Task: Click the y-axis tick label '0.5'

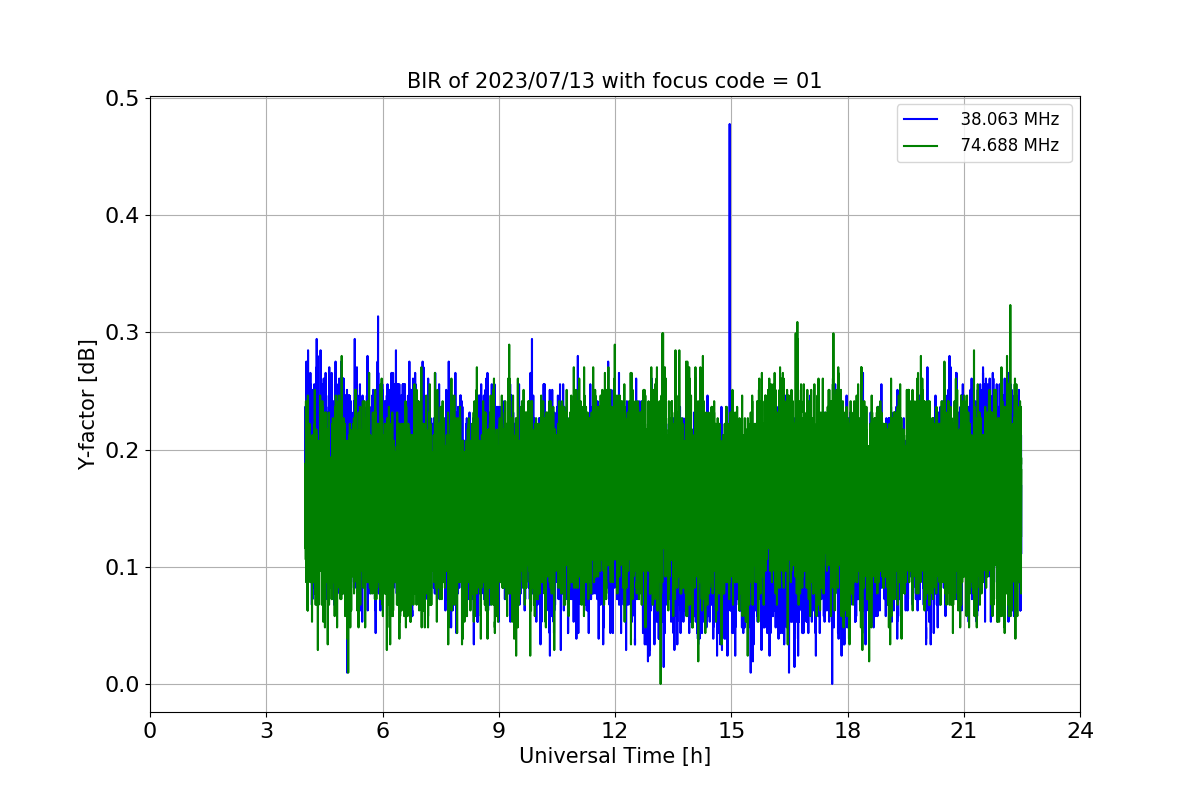Action: pos(123,99)
